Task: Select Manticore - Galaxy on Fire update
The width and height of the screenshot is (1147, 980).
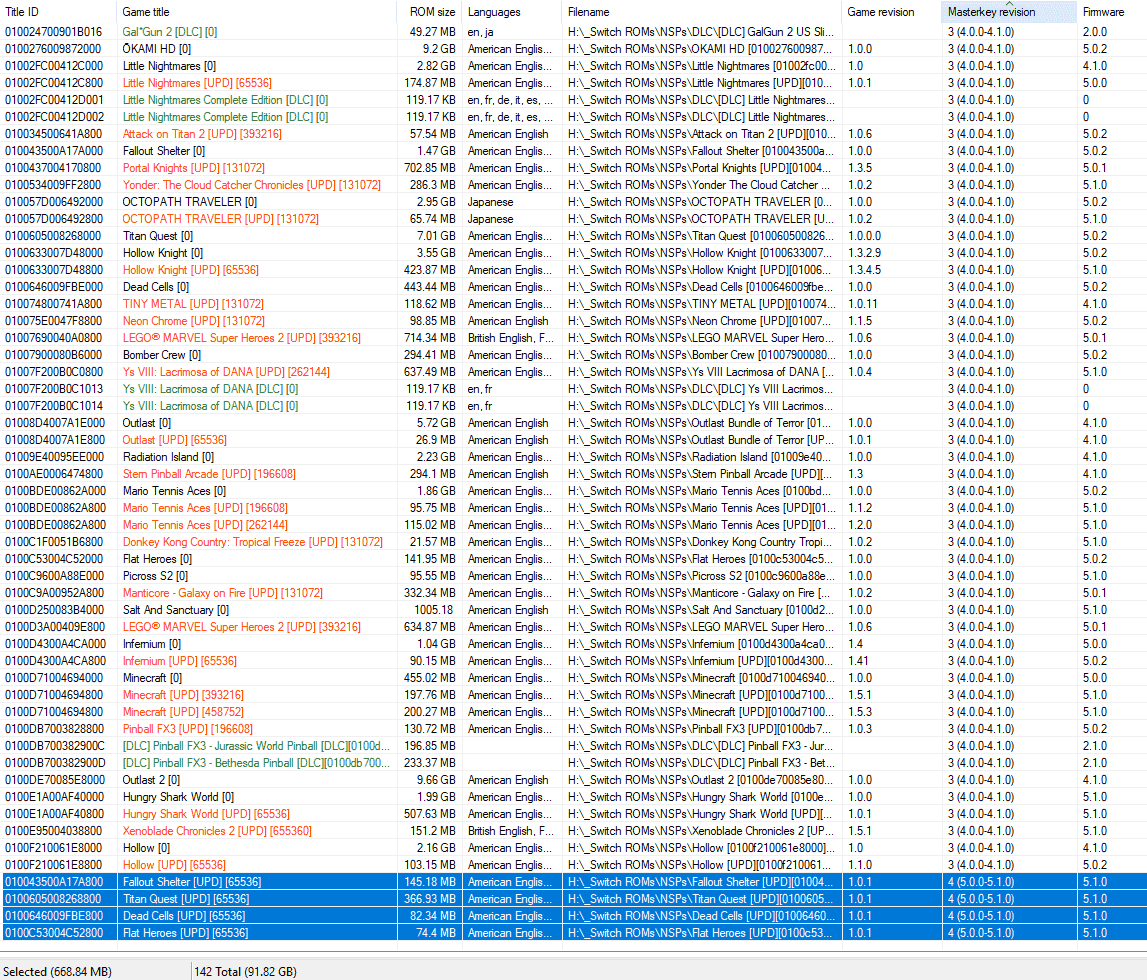Action: 222,593
